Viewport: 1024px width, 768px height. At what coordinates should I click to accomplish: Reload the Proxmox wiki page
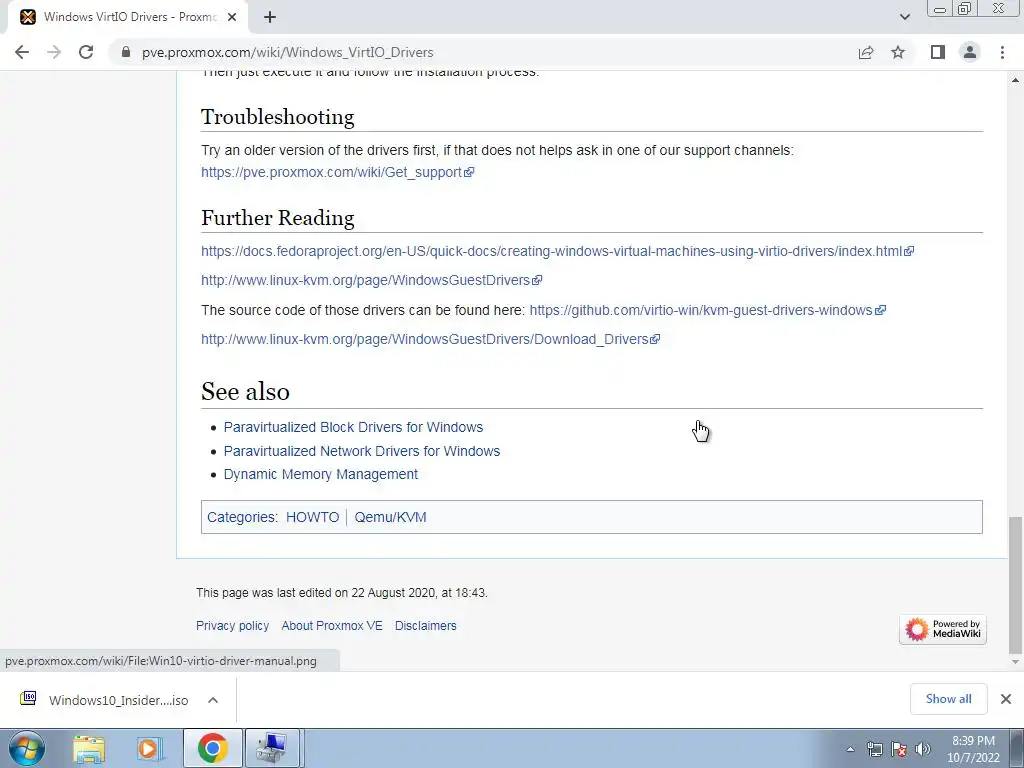coord(86,52)
